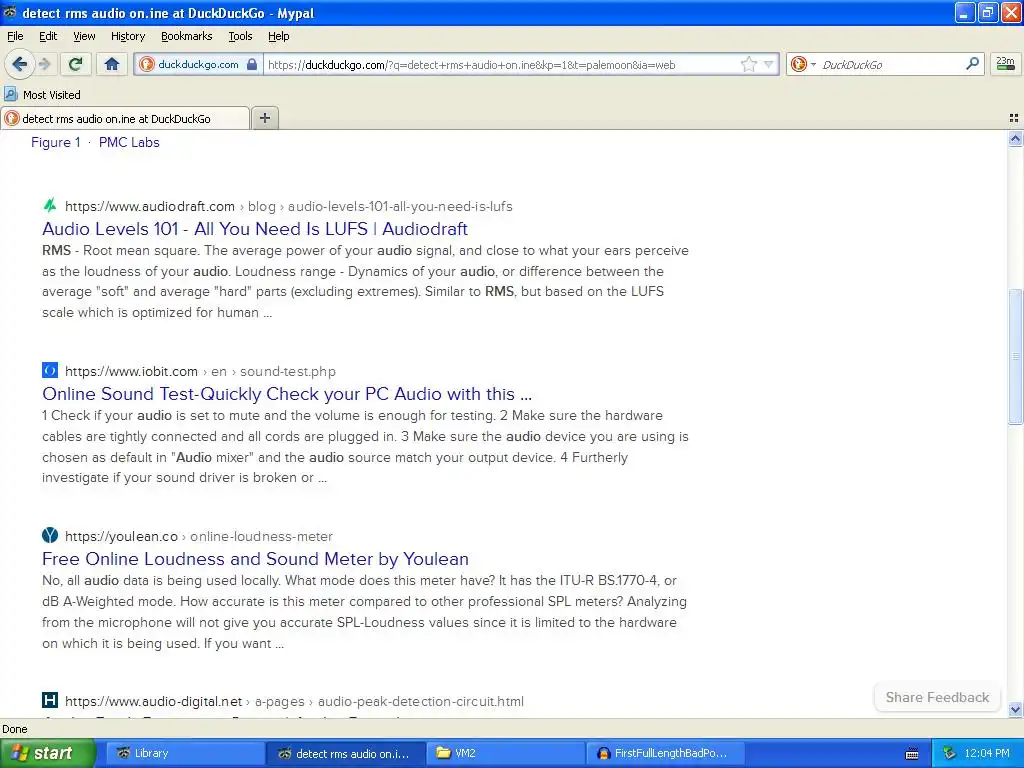
Task: Open the Tools menu
Action: [x=240, y=36]
